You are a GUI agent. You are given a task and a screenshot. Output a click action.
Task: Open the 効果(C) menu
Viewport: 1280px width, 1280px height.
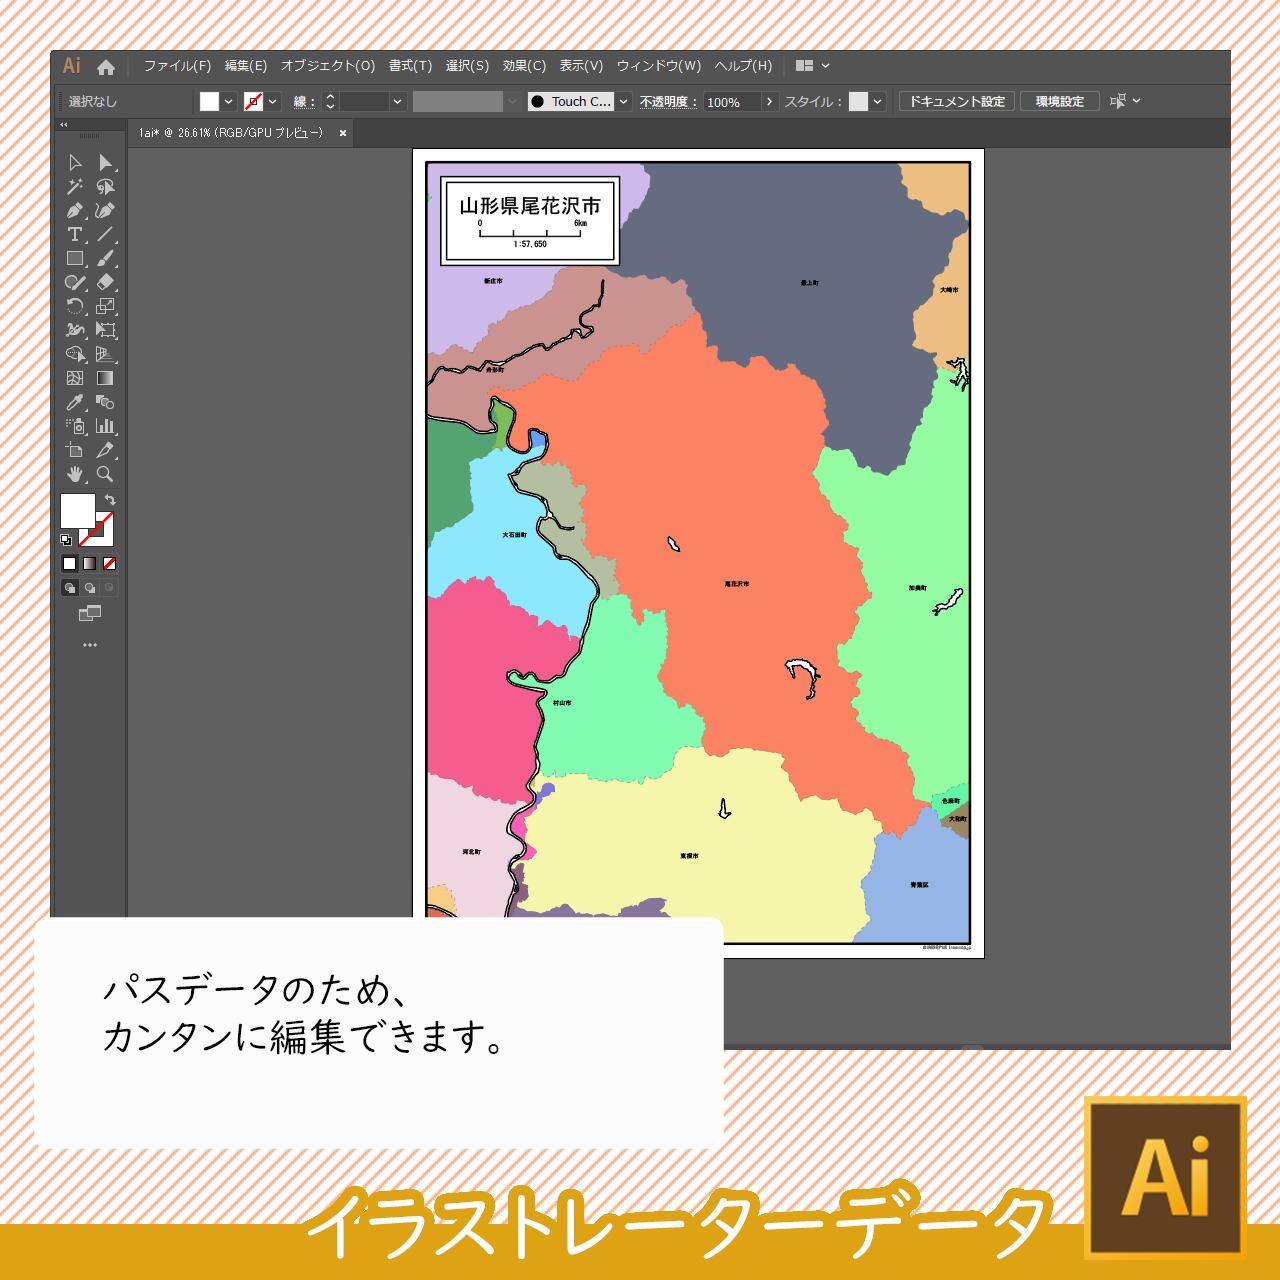pyautogui.click(x=524, y=66)
